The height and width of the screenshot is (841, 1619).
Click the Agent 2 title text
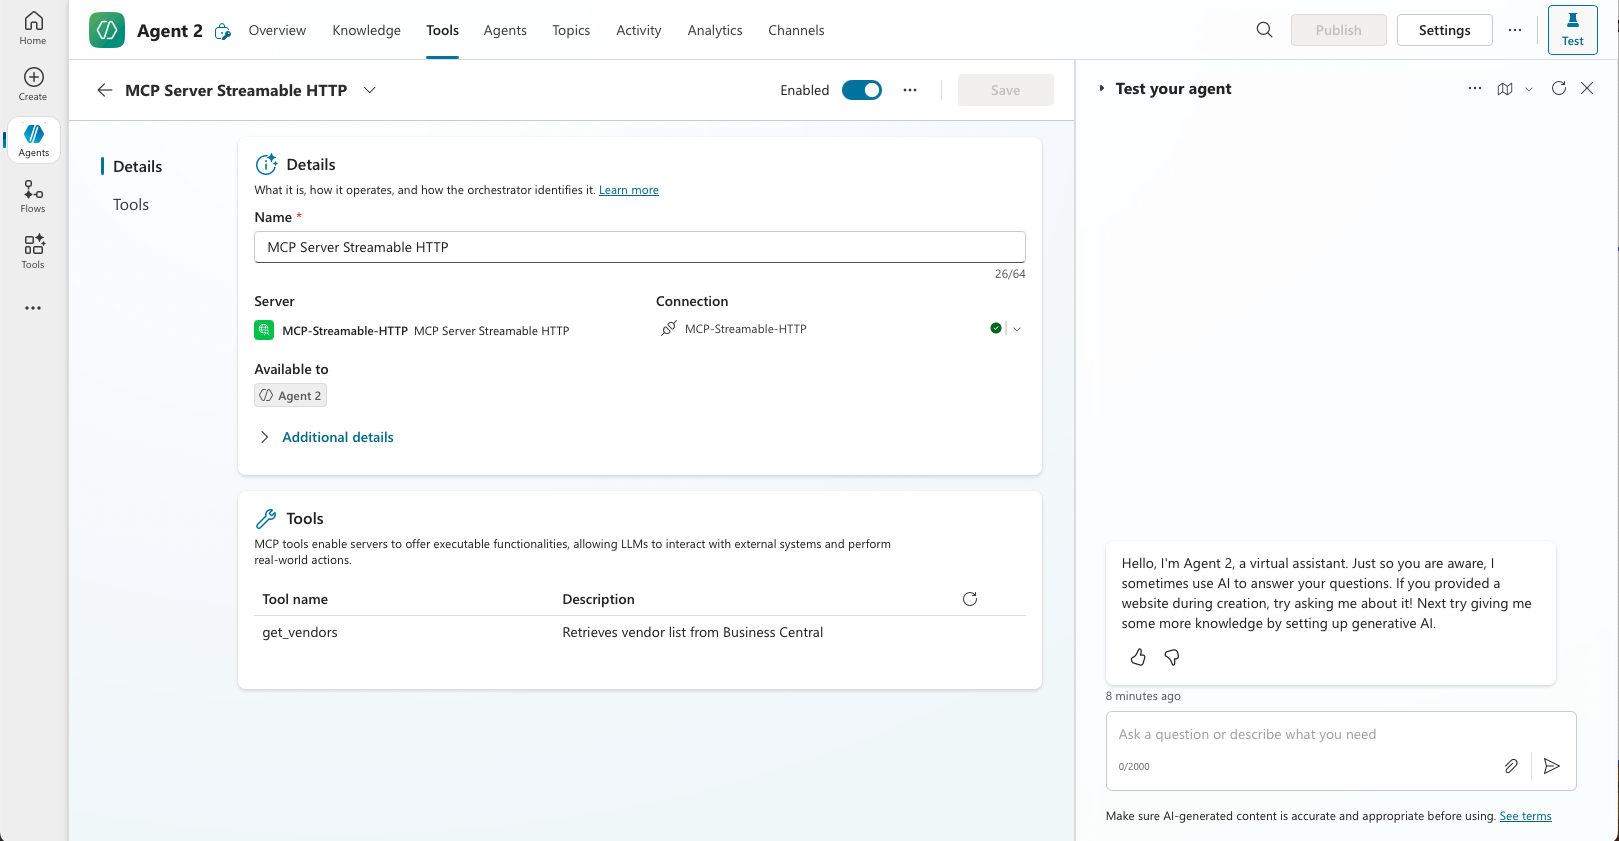[169, 30]
